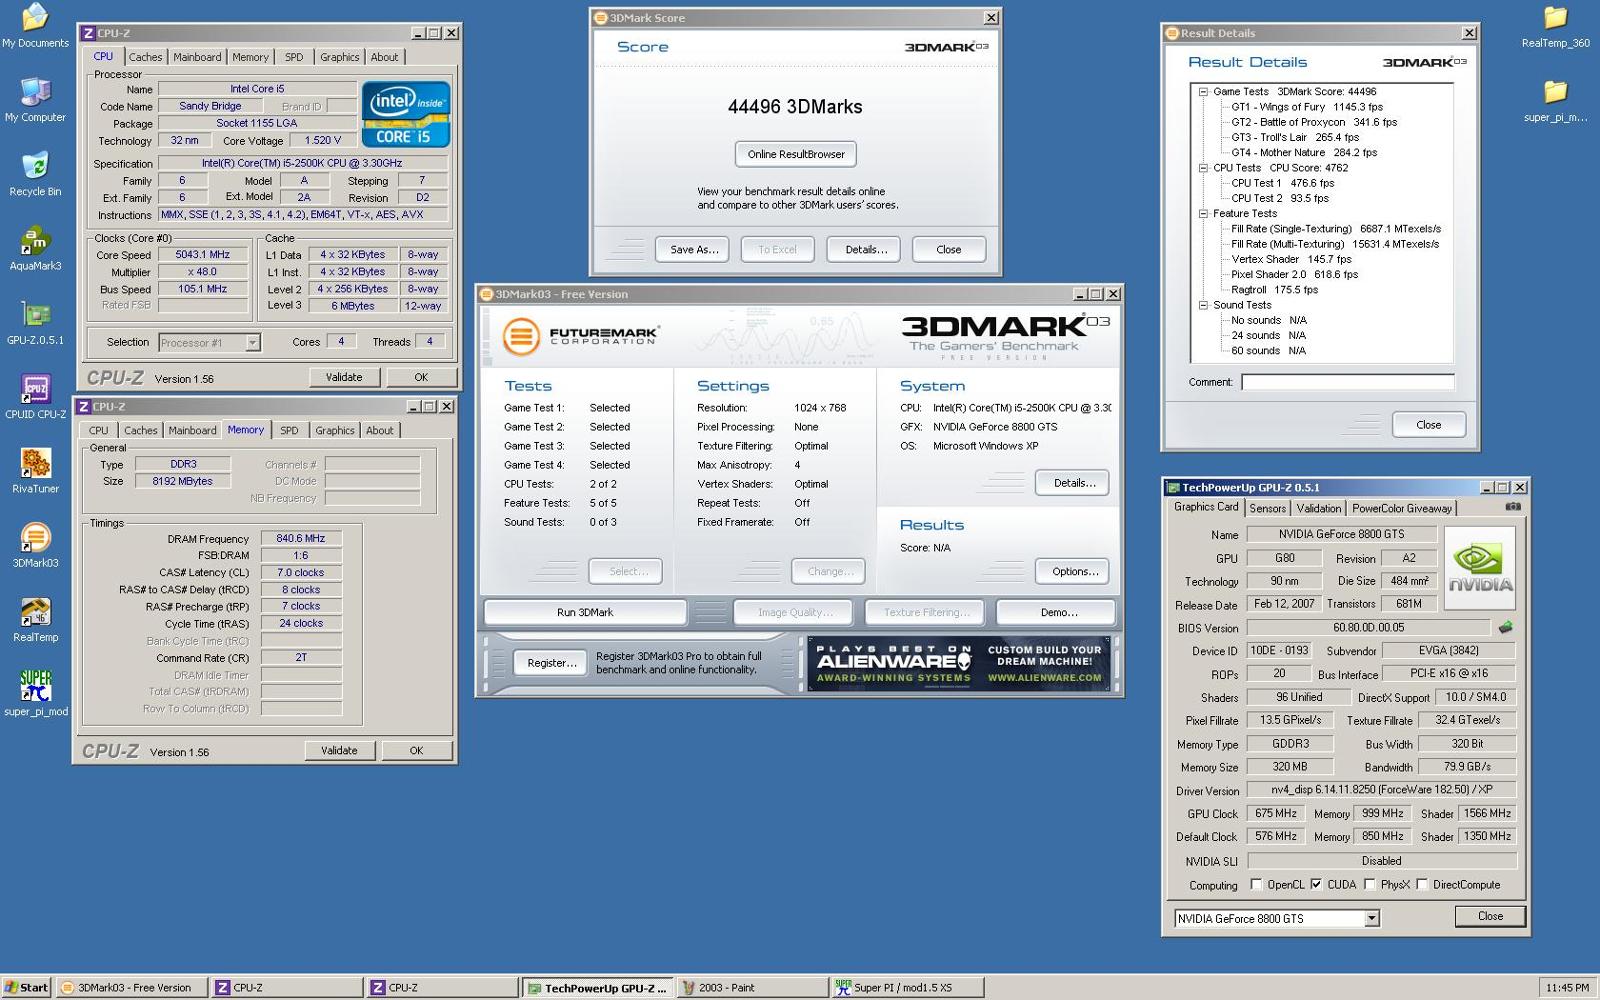Open About tab in memory CPU-Z window
The width and height of the screenshot is (1600, 1000).
[x=379, y=430]
